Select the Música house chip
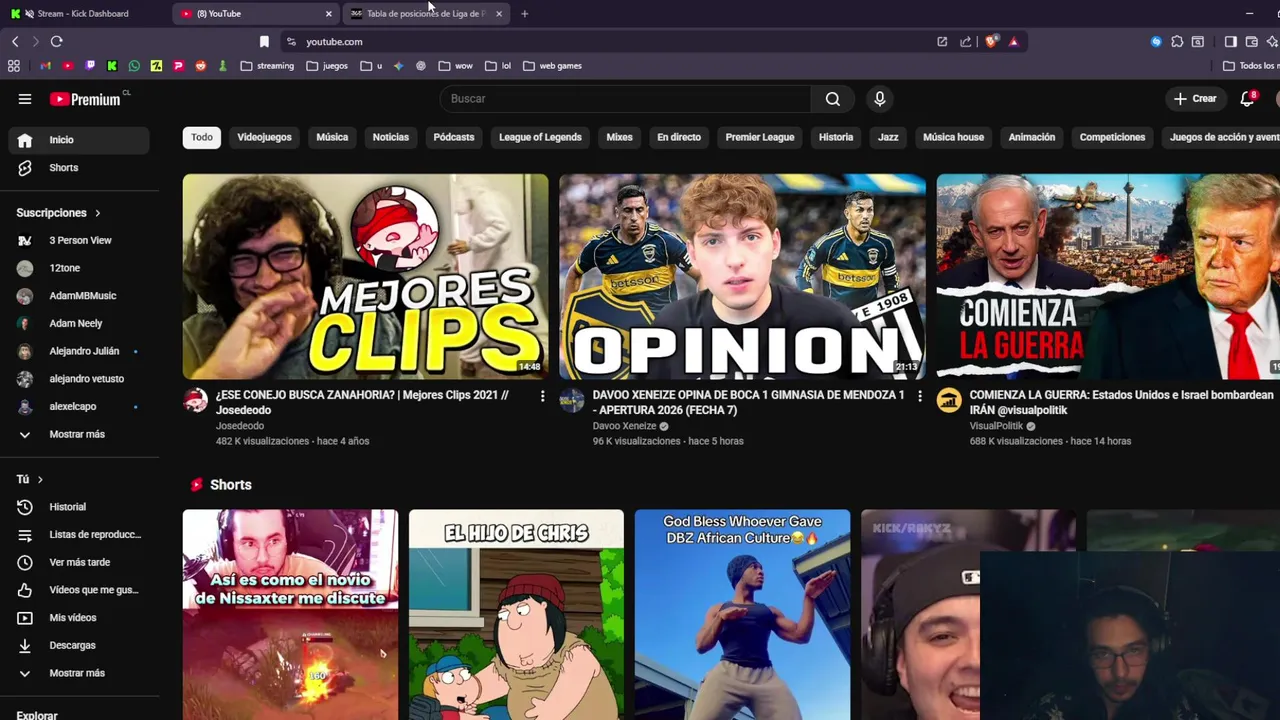 coord(953,137)
